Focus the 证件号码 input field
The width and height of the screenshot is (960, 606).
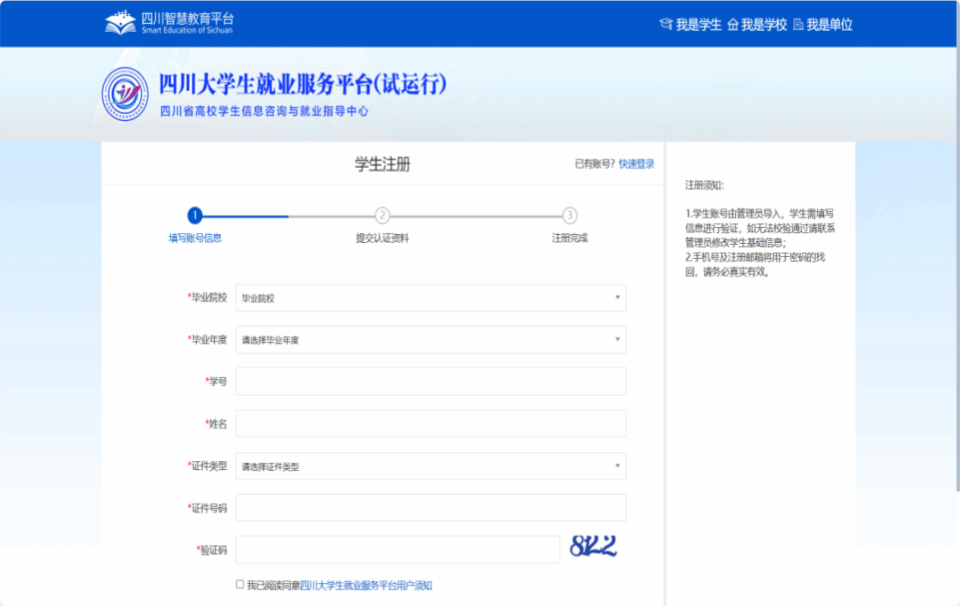(x=431, y=508)
